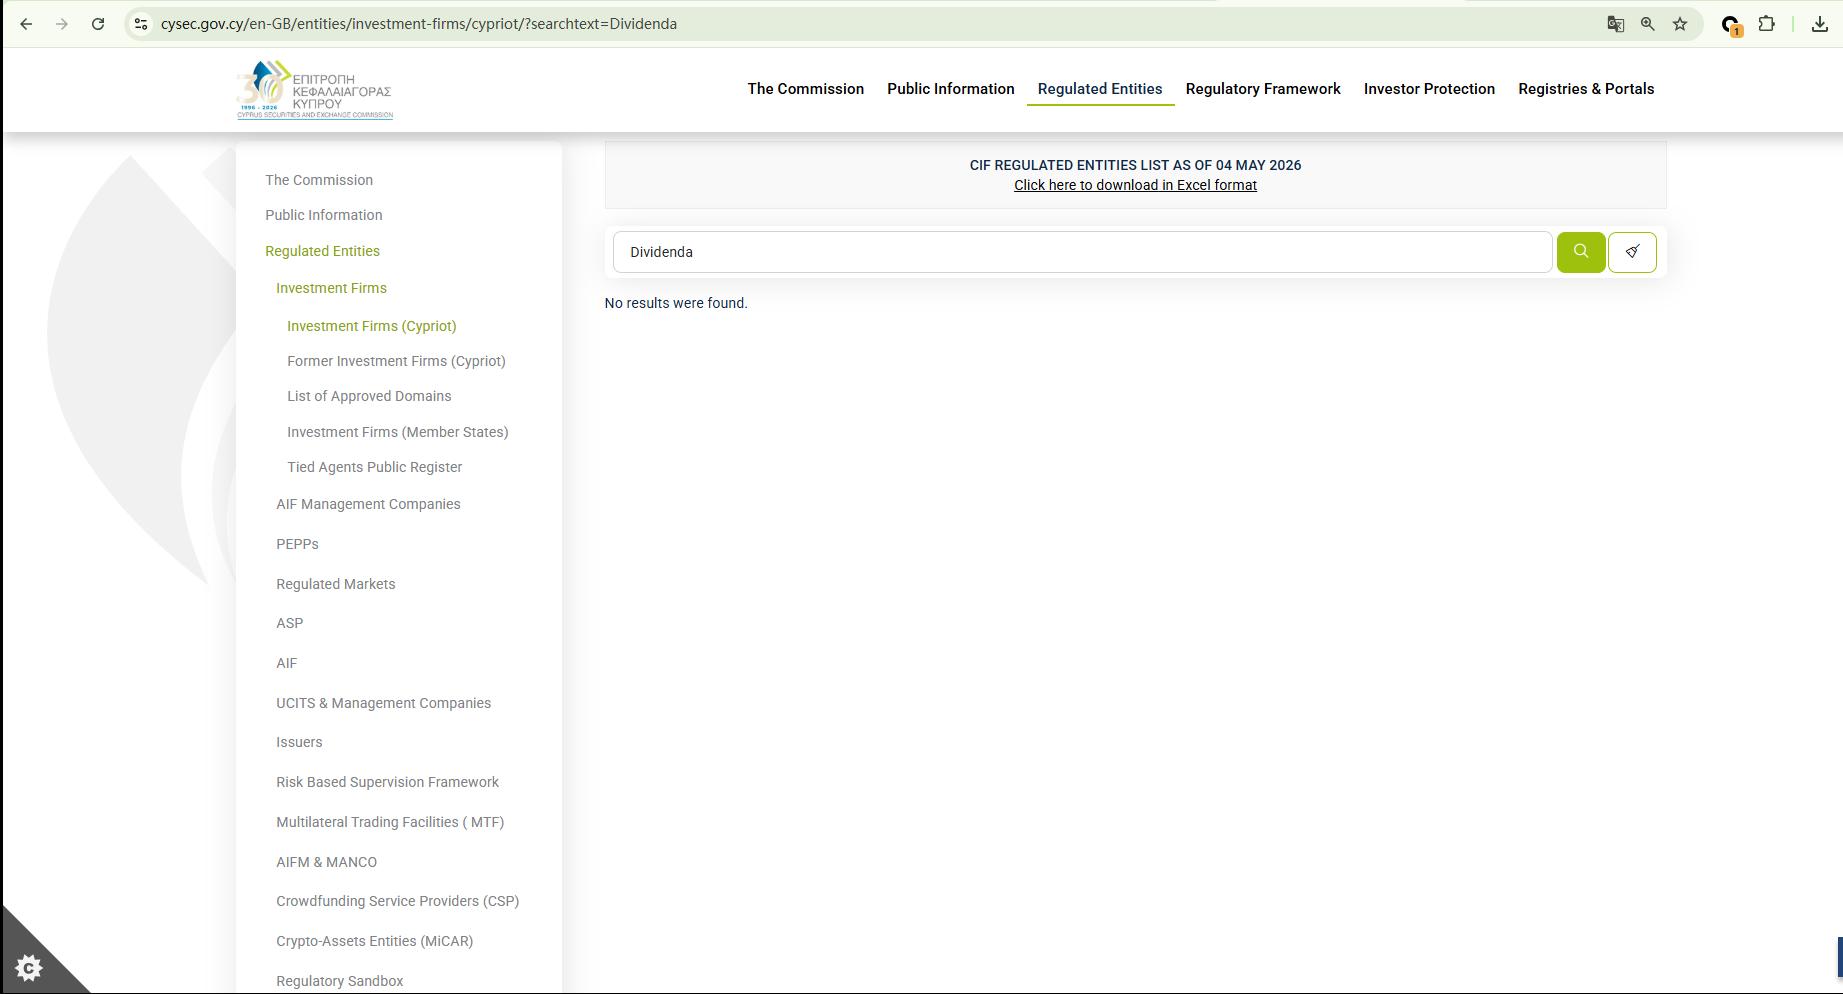
Task: Clear the search with the broom button
Action: (1632, 252)
